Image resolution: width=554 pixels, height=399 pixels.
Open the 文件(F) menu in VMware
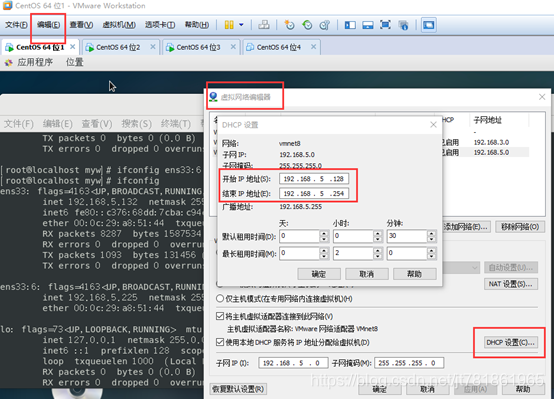click(16, 25)
